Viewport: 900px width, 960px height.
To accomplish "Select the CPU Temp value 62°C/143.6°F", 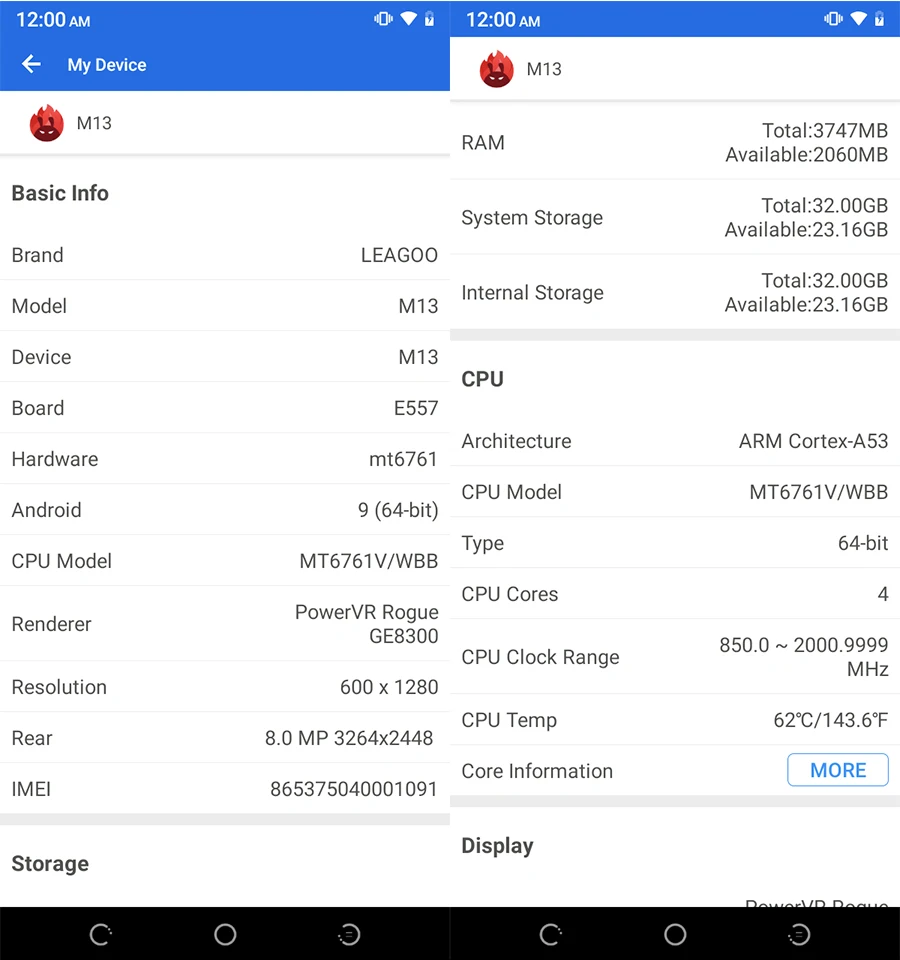I will pos(831,720).
